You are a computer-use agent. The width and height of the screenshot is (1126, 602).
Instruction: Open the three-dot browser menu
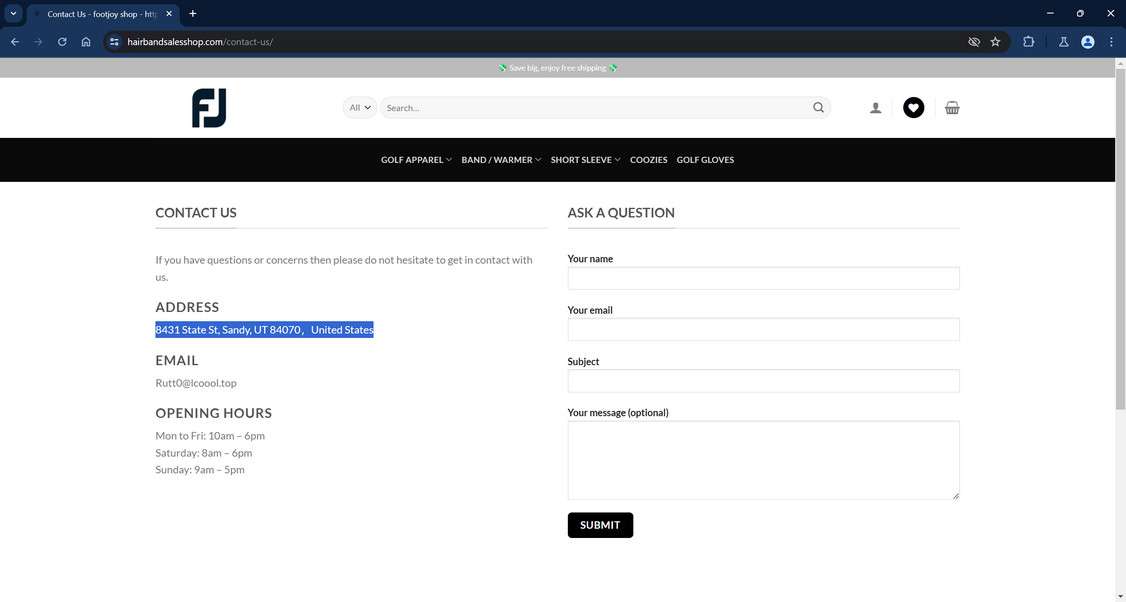click(1111, 42)
